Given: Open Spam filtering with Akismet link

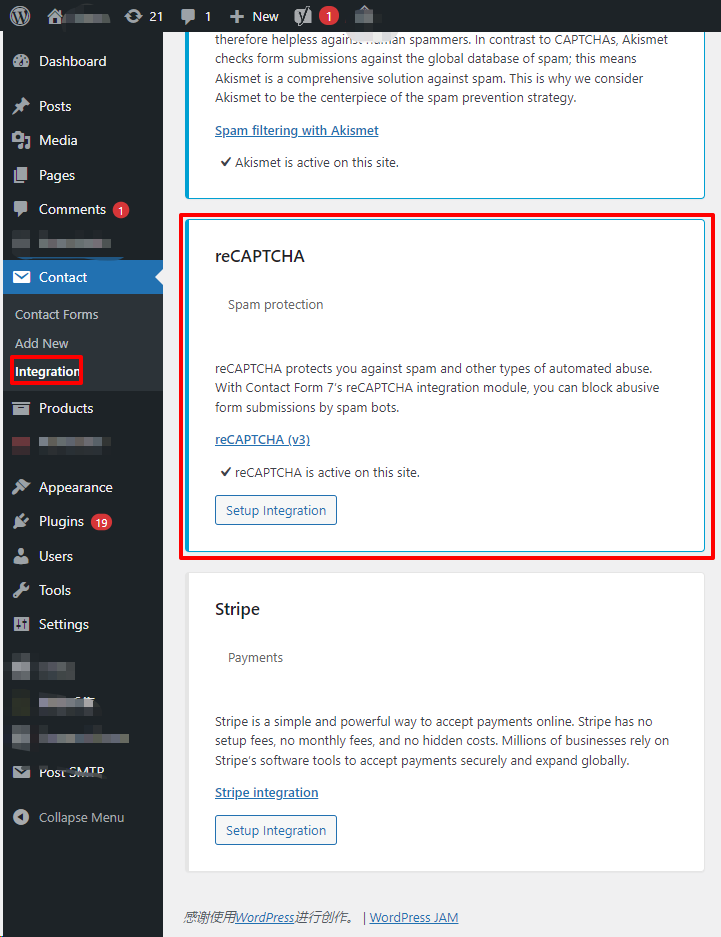Looking at the screenshot, I should tap(296, 130).
